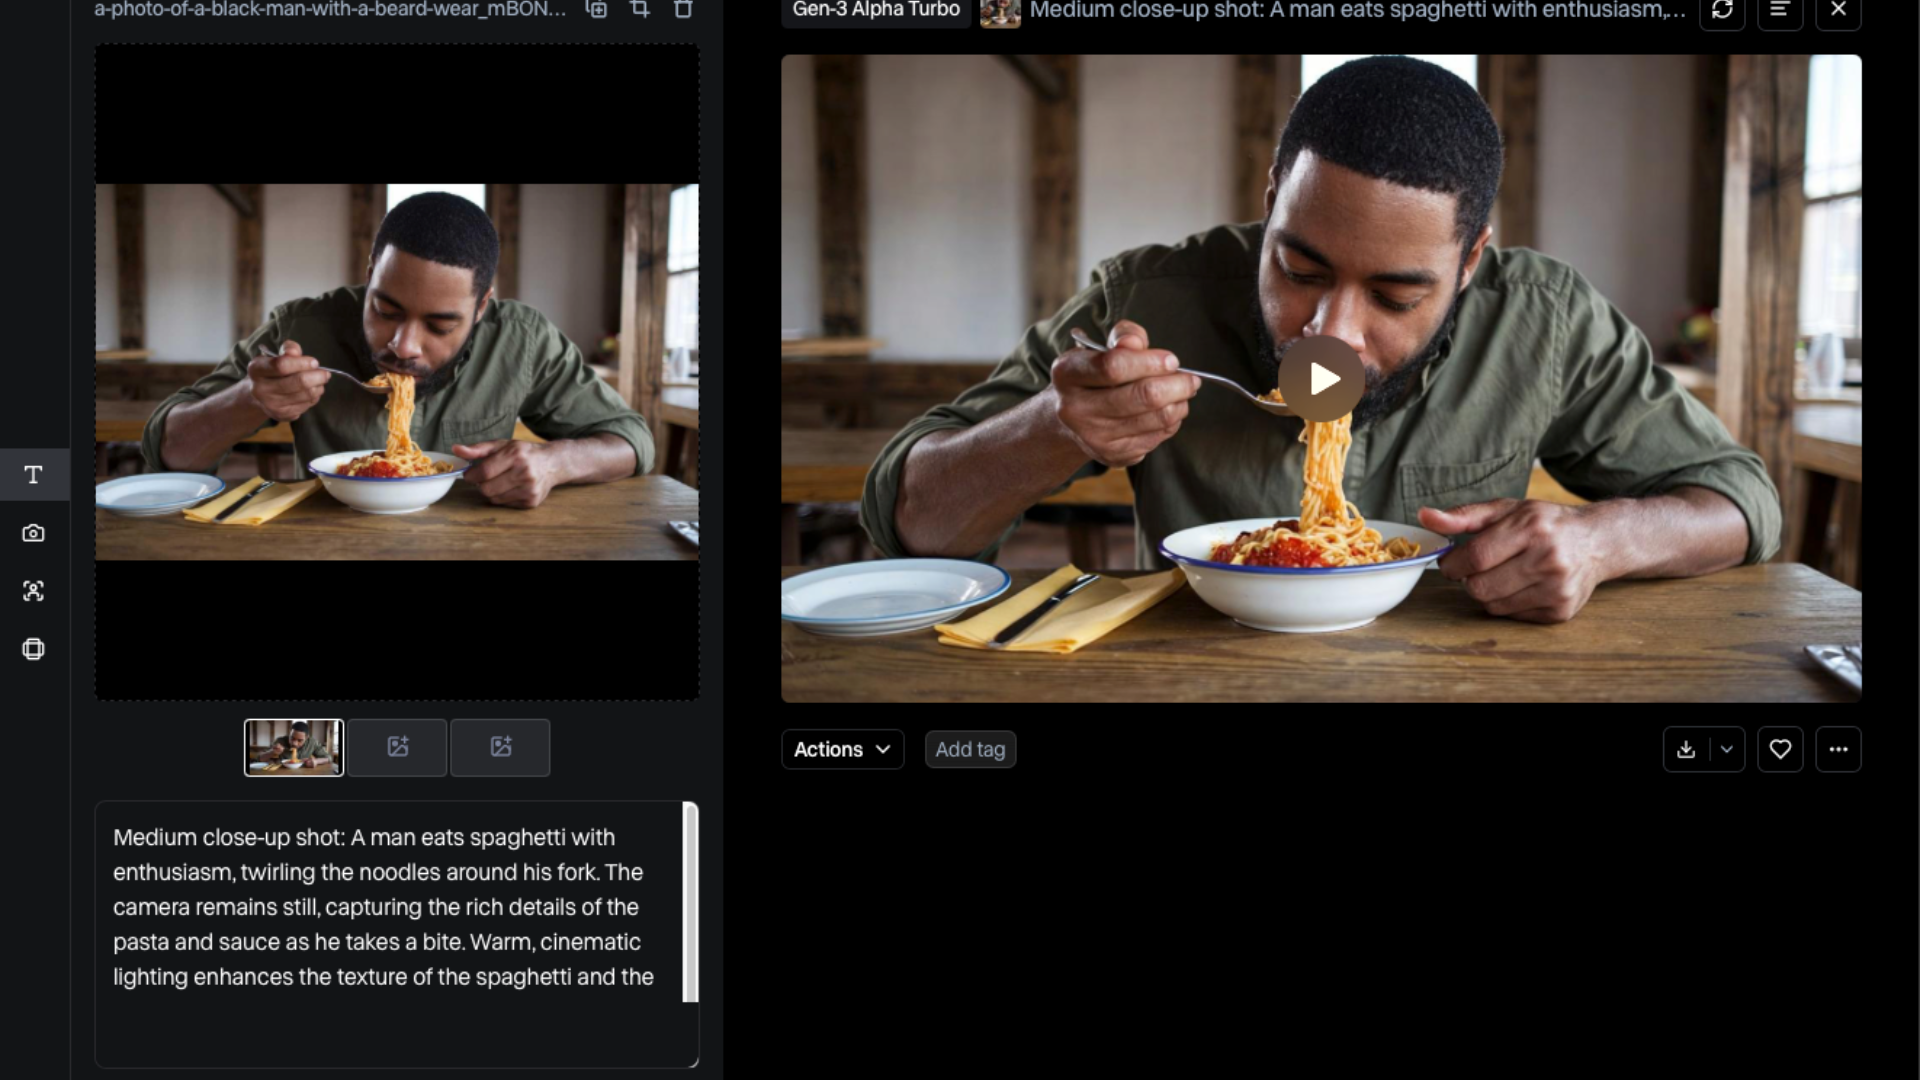Select the first keyframe image thumbnail

point(294,747)
